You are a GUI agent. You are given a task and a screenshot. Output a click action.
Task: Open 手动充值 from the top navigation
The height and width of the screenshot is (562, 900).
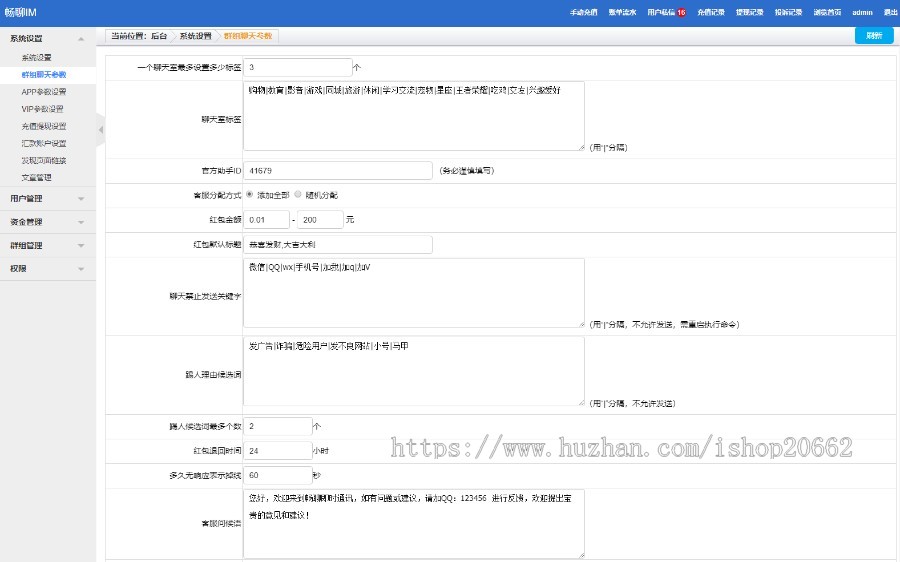[x=583, y=13]
